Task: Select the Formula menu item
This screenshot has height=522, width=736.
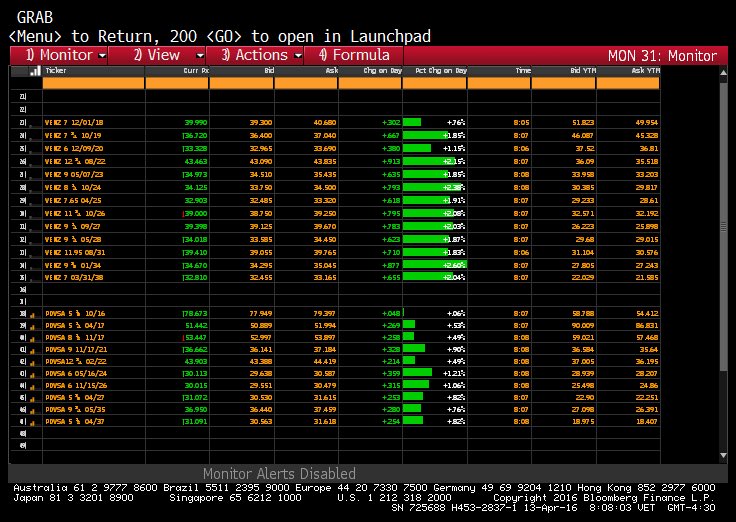Action: [x=354, y=55]
